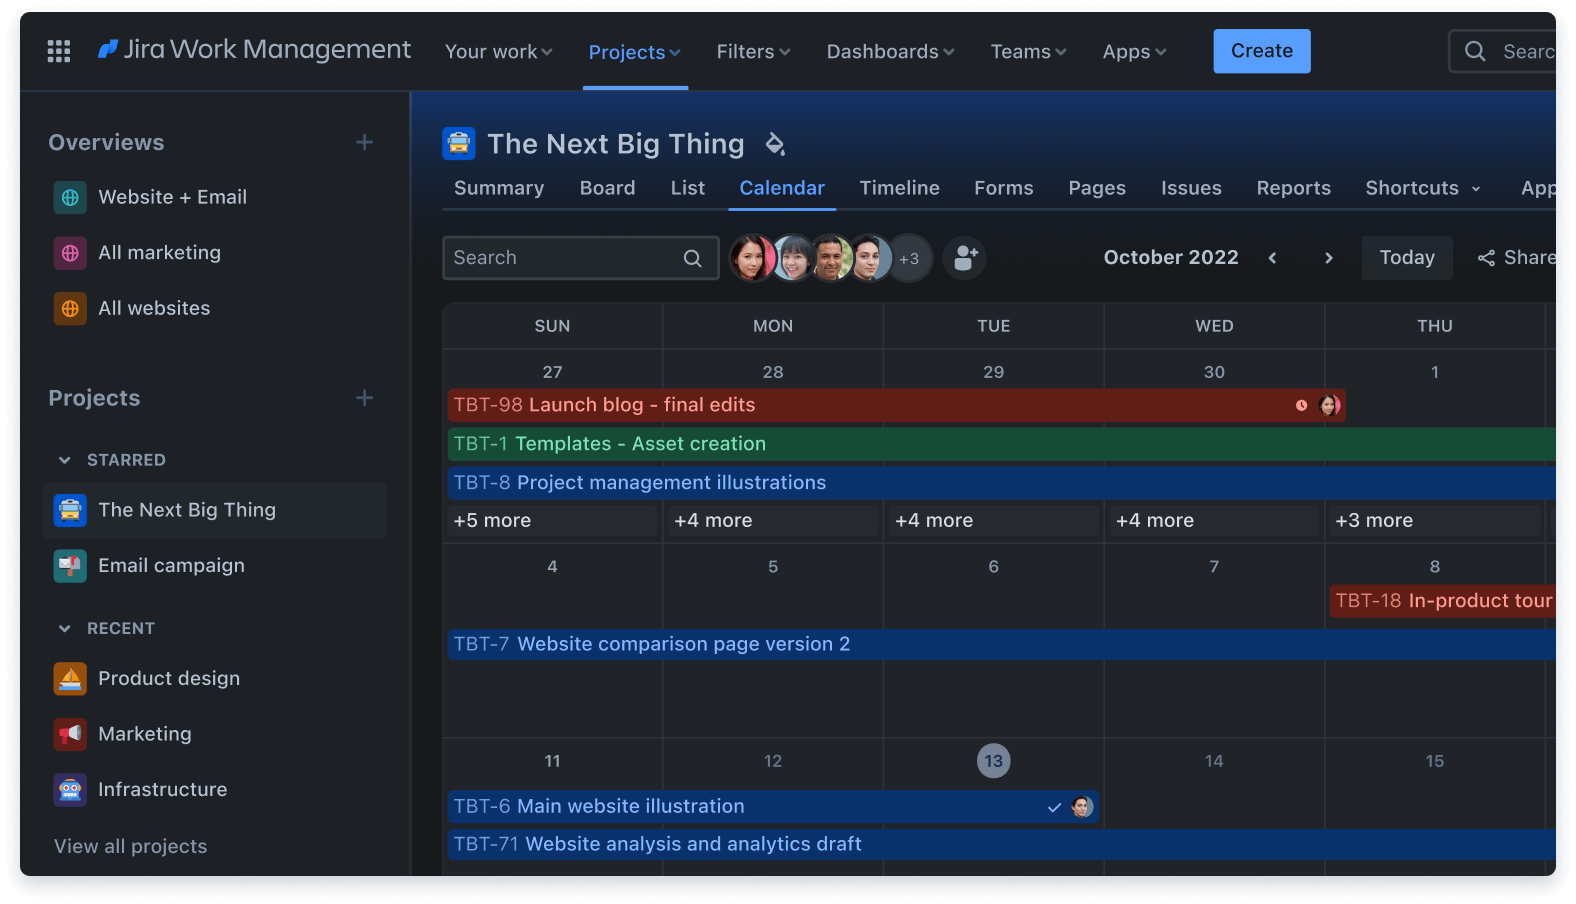
Task: Go to next month arrow
Action: click(x=1328, y=258)
